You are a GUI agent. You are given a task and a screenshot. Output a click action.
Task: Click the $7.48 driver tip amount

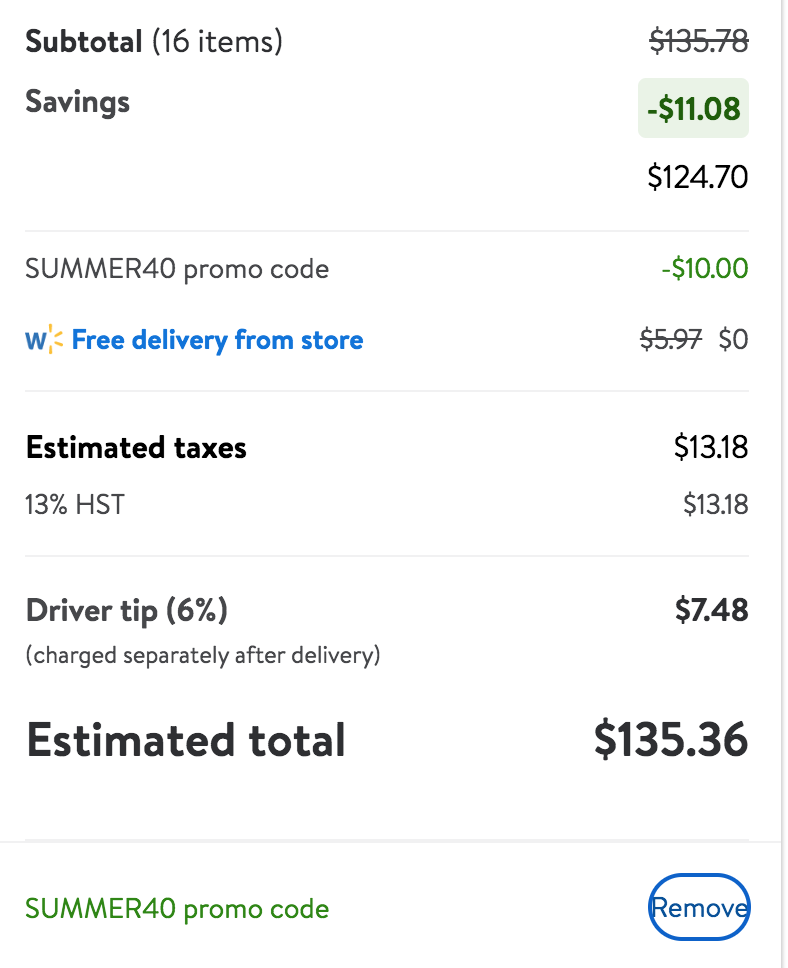(711, 610)
